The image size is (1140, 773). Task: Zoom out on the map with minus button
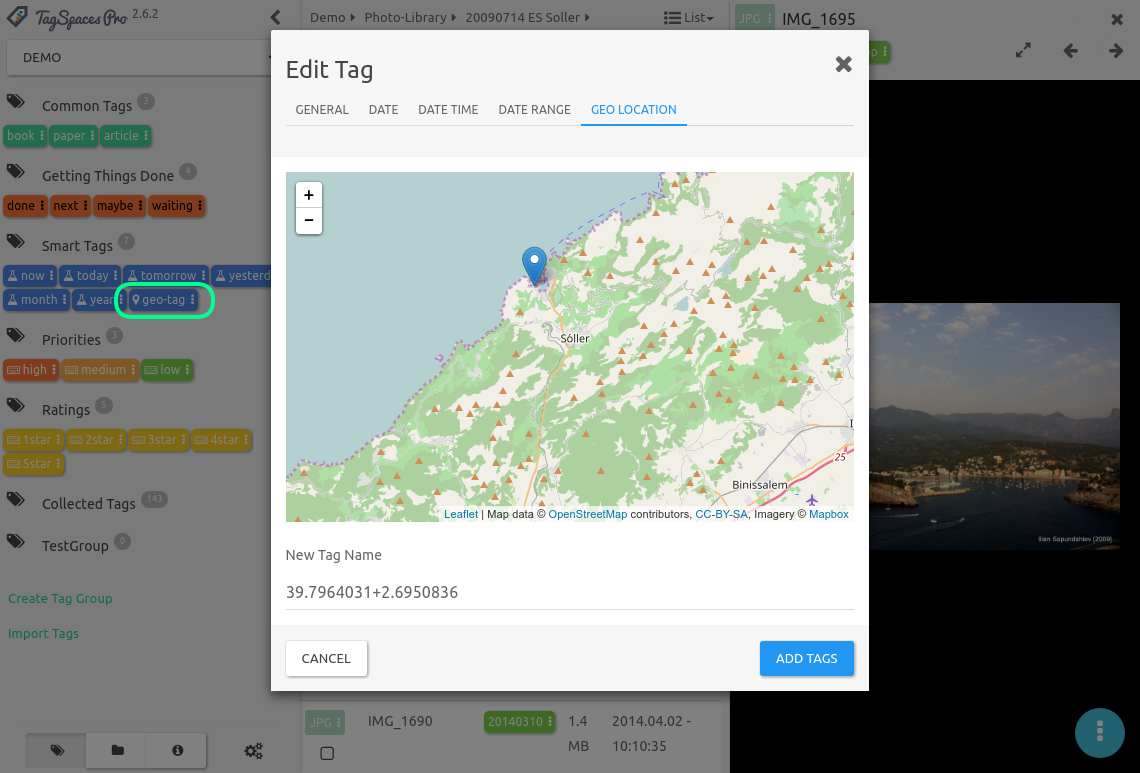click(308, 220)
